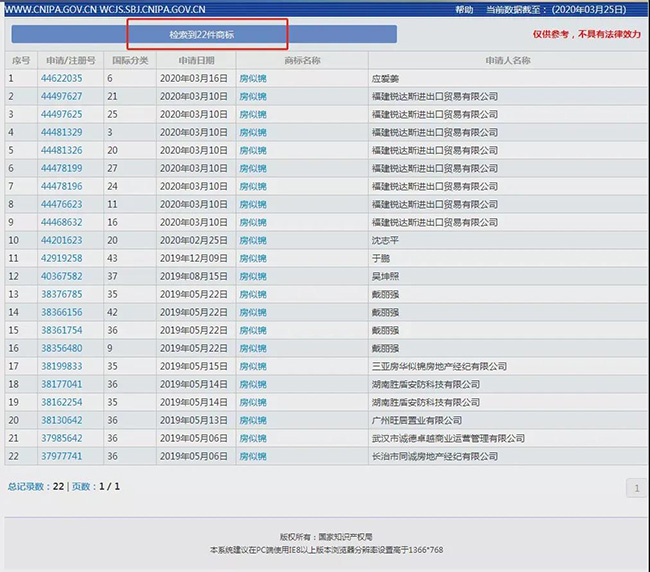
Task: Open registration number 38130642
Action: click(61, 420)
